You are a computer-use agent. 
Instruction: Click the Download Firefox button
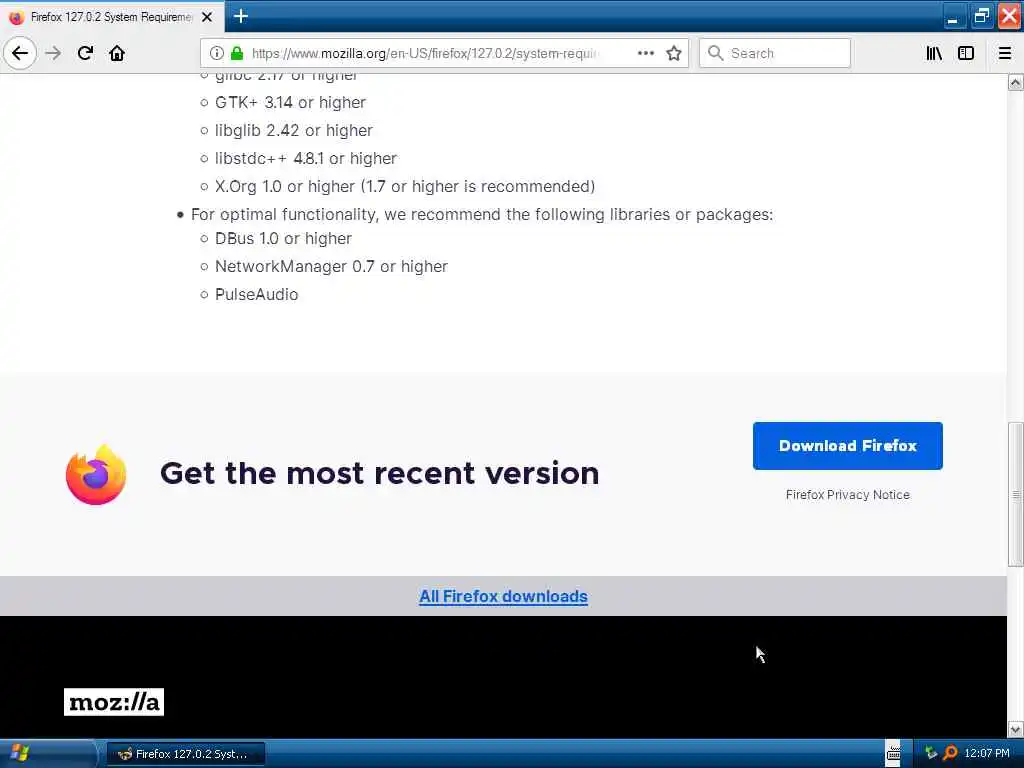pos(847,445)
